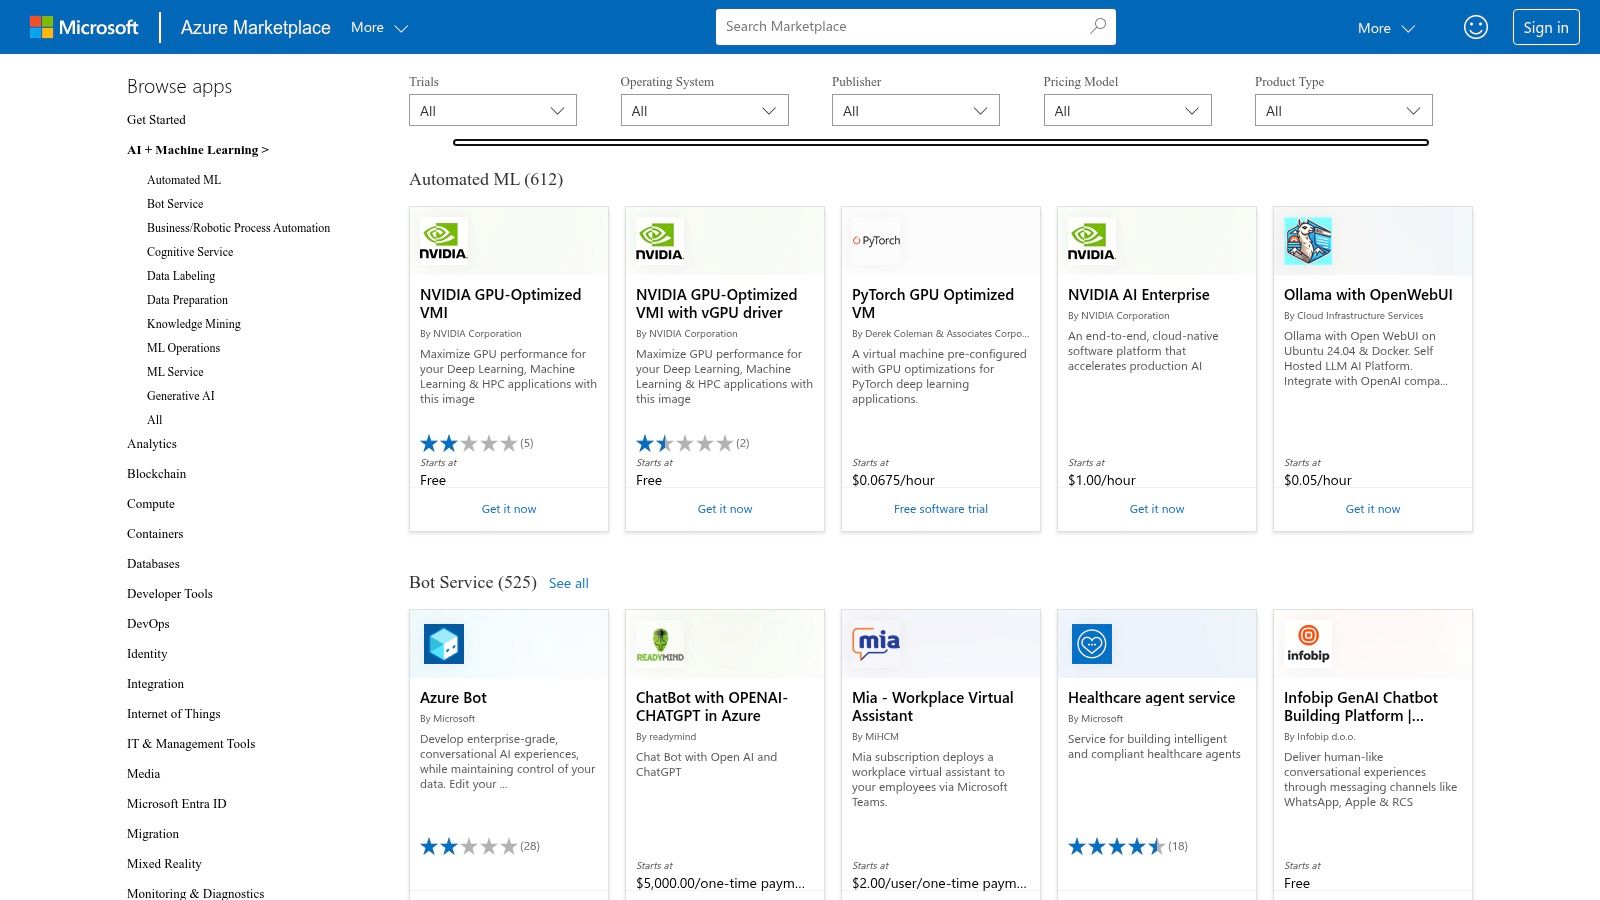Screen dimensions: 1600x900
Task: Click the star rating on Azure Bot card
Action: tap(468, 846)
